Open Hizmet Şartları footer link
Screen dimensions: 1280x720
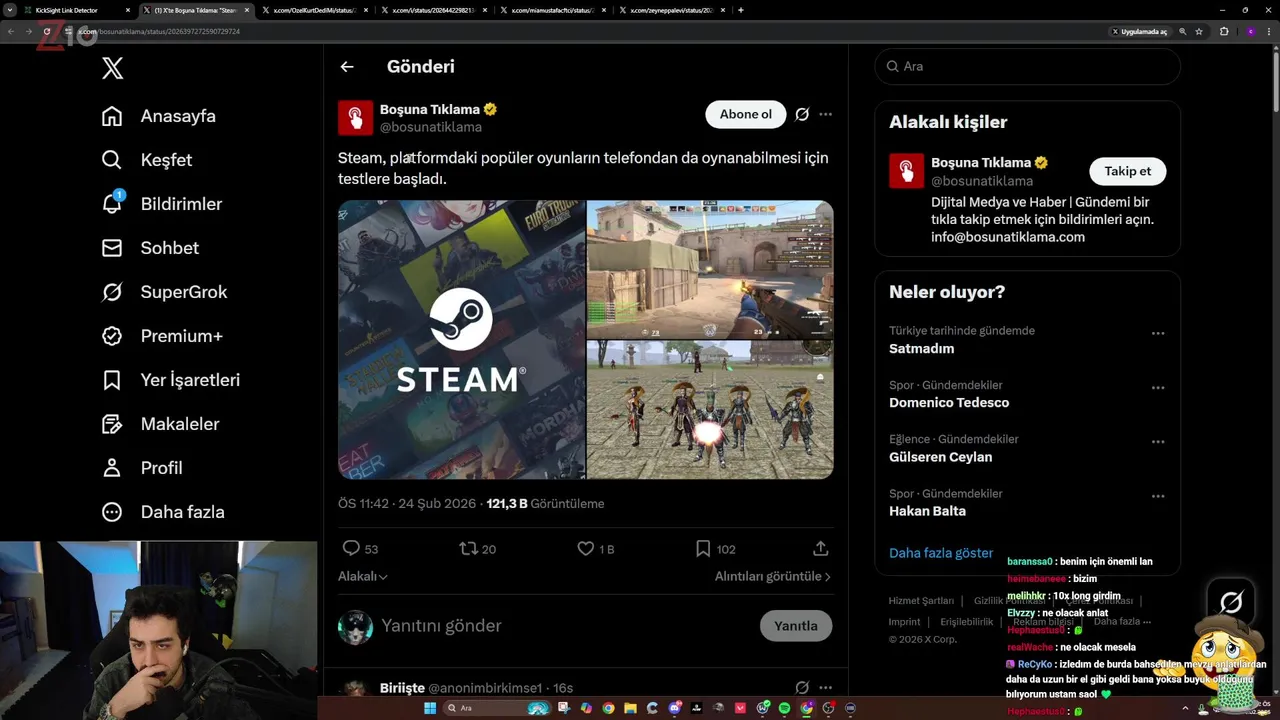click(x=921, y=601)
